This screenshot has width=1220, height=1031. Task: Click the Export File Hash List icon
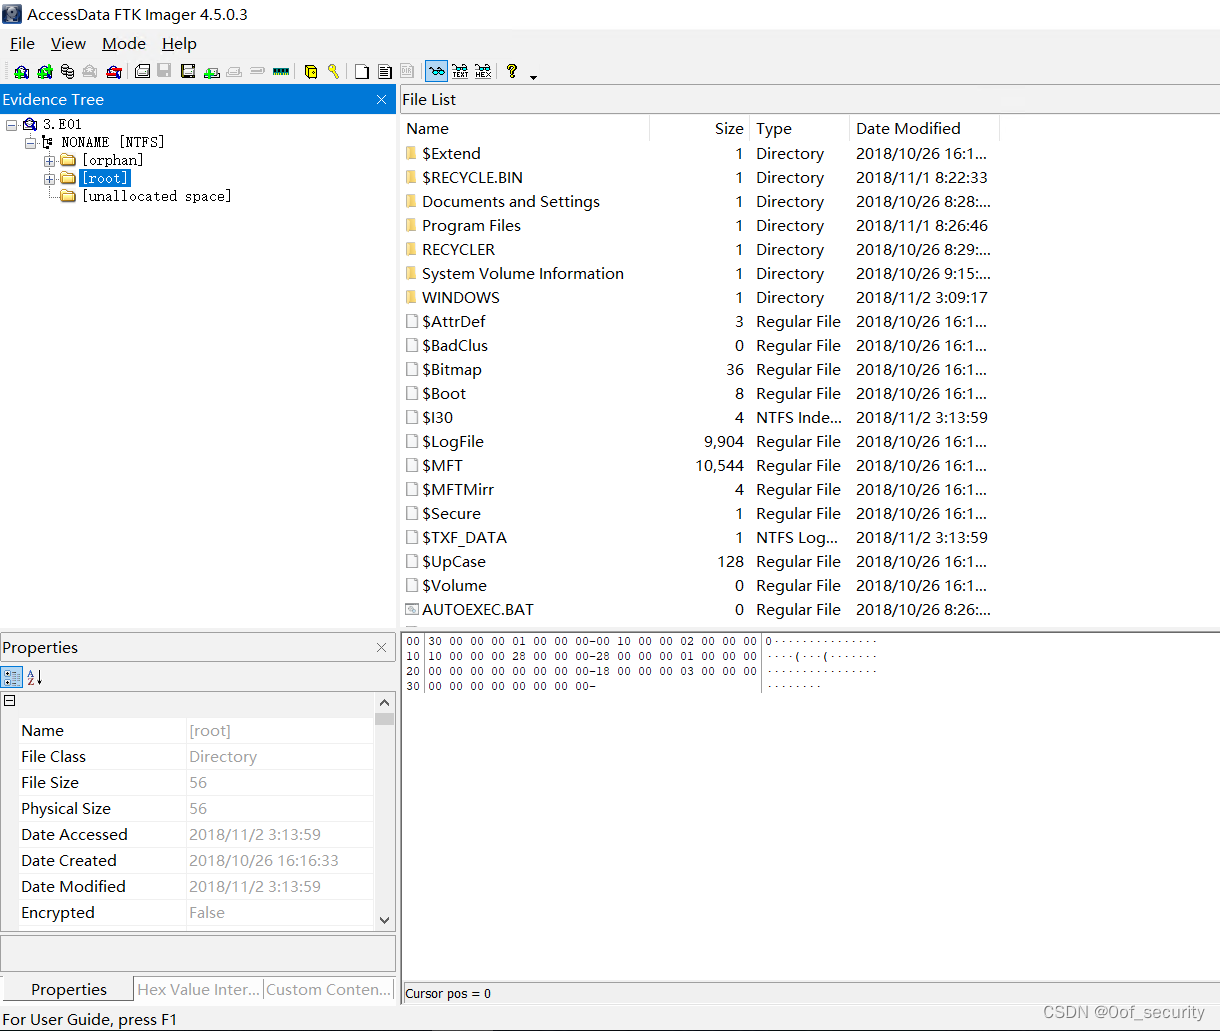(385, 72)
